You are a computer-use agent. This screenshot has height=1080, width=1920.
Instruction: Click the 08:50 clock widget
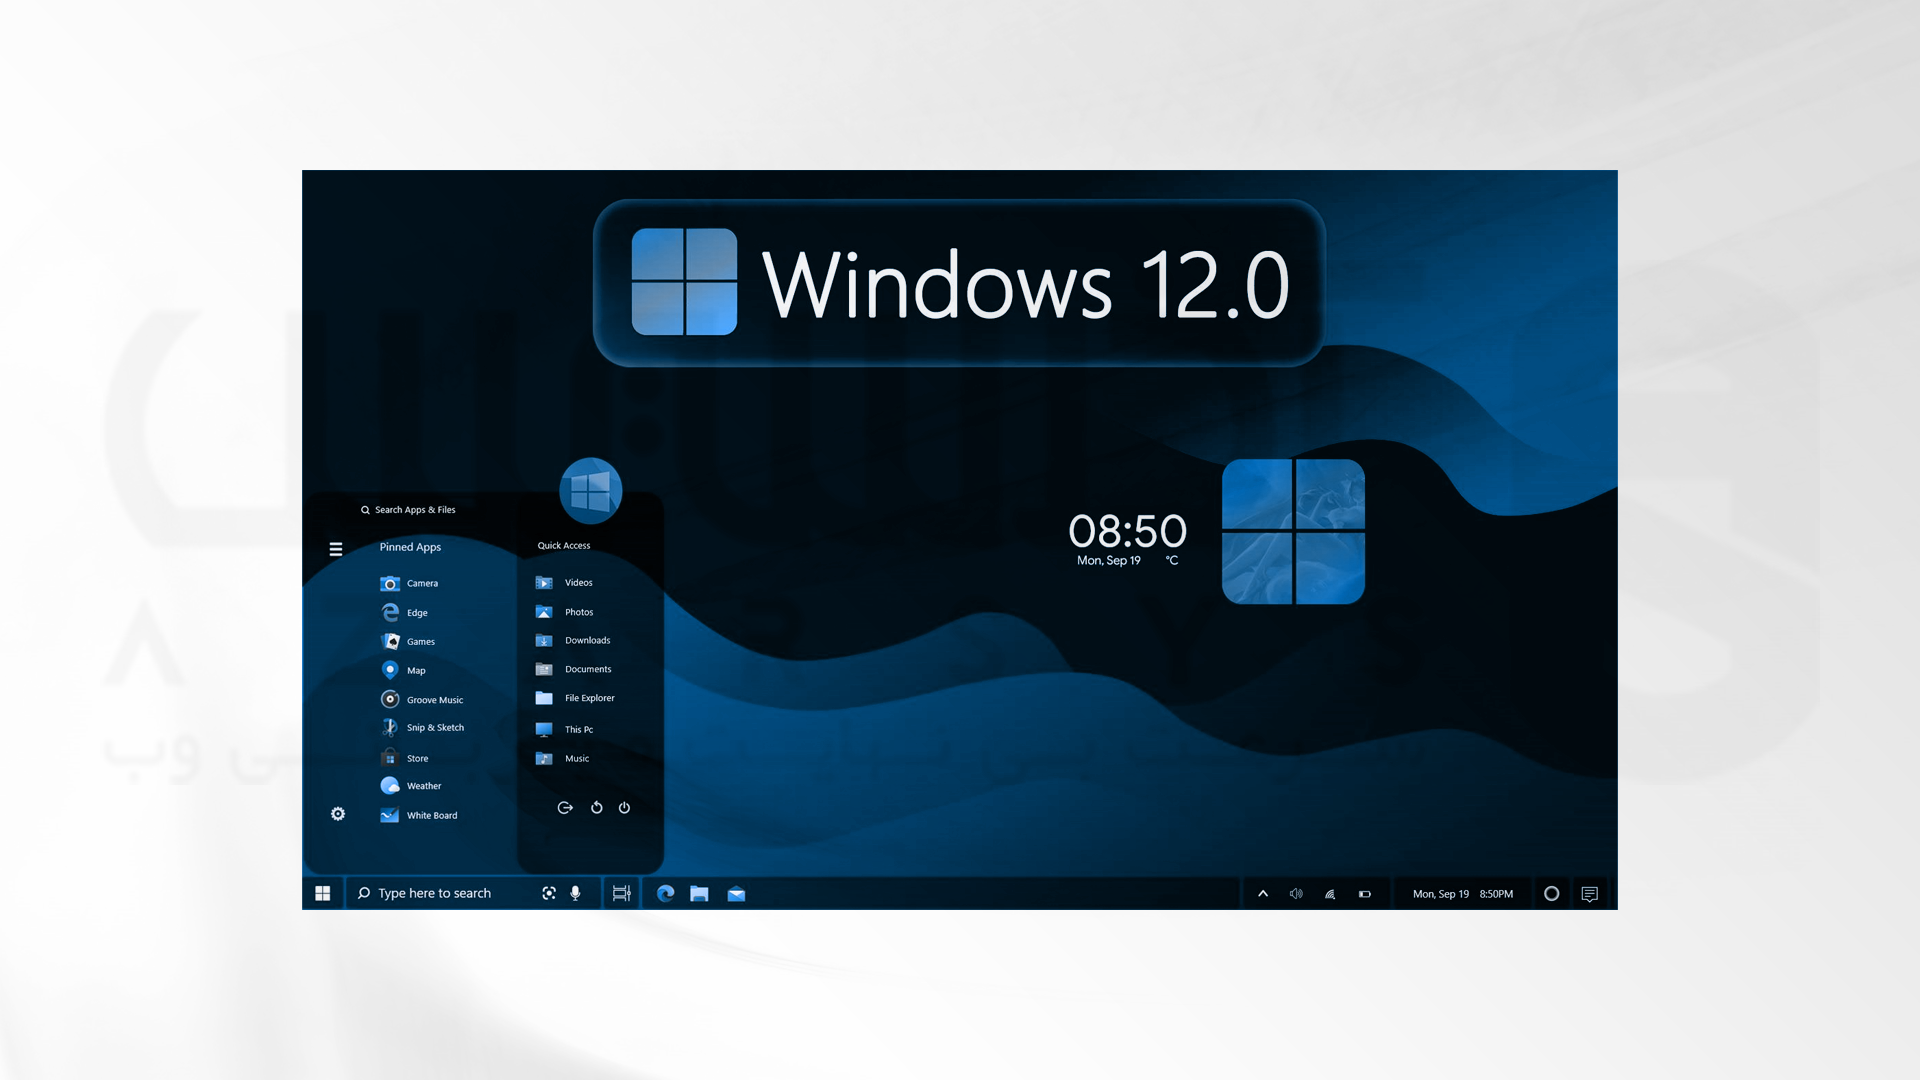1127,530
